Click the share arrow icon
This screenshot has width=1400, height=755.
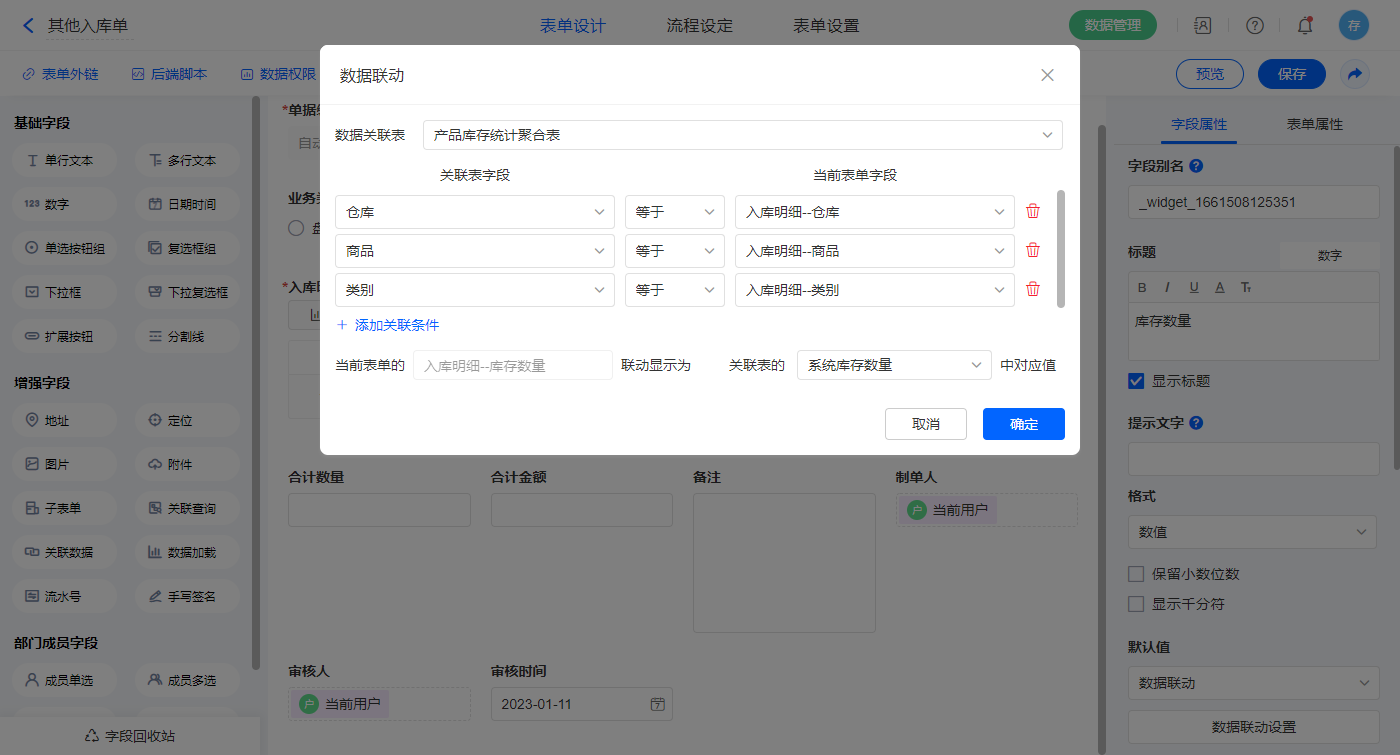[x=1354, y=74]
